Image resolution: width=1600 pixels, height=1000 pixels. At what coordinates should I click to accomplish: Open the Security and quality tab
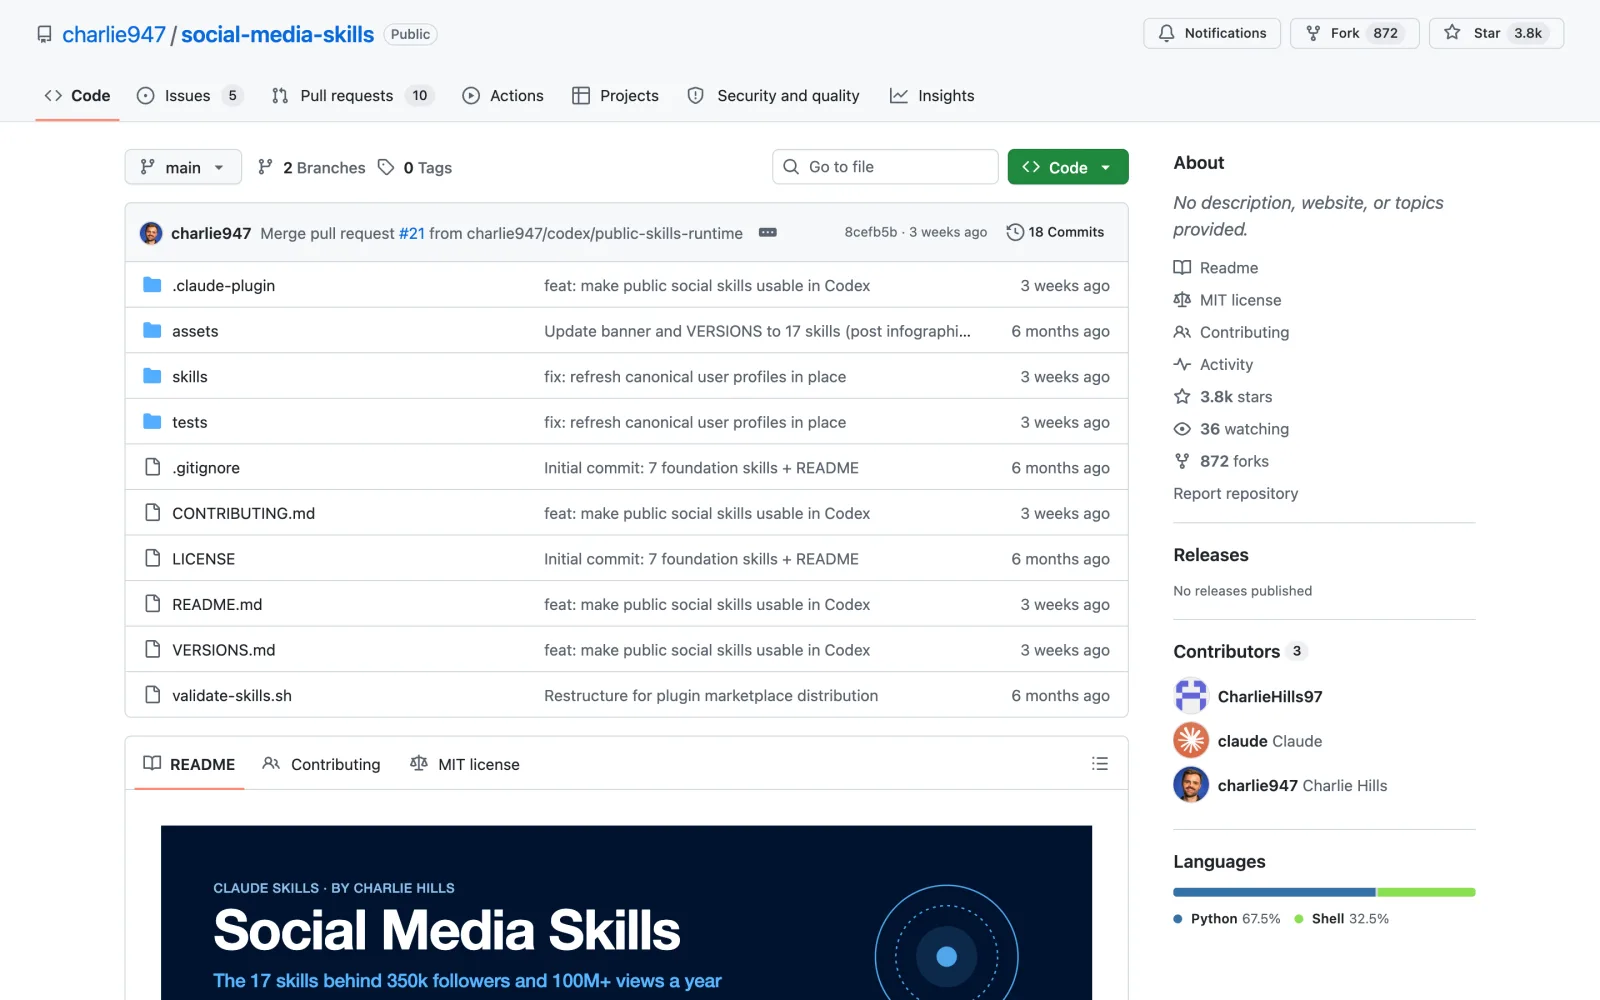pos(773,96)
